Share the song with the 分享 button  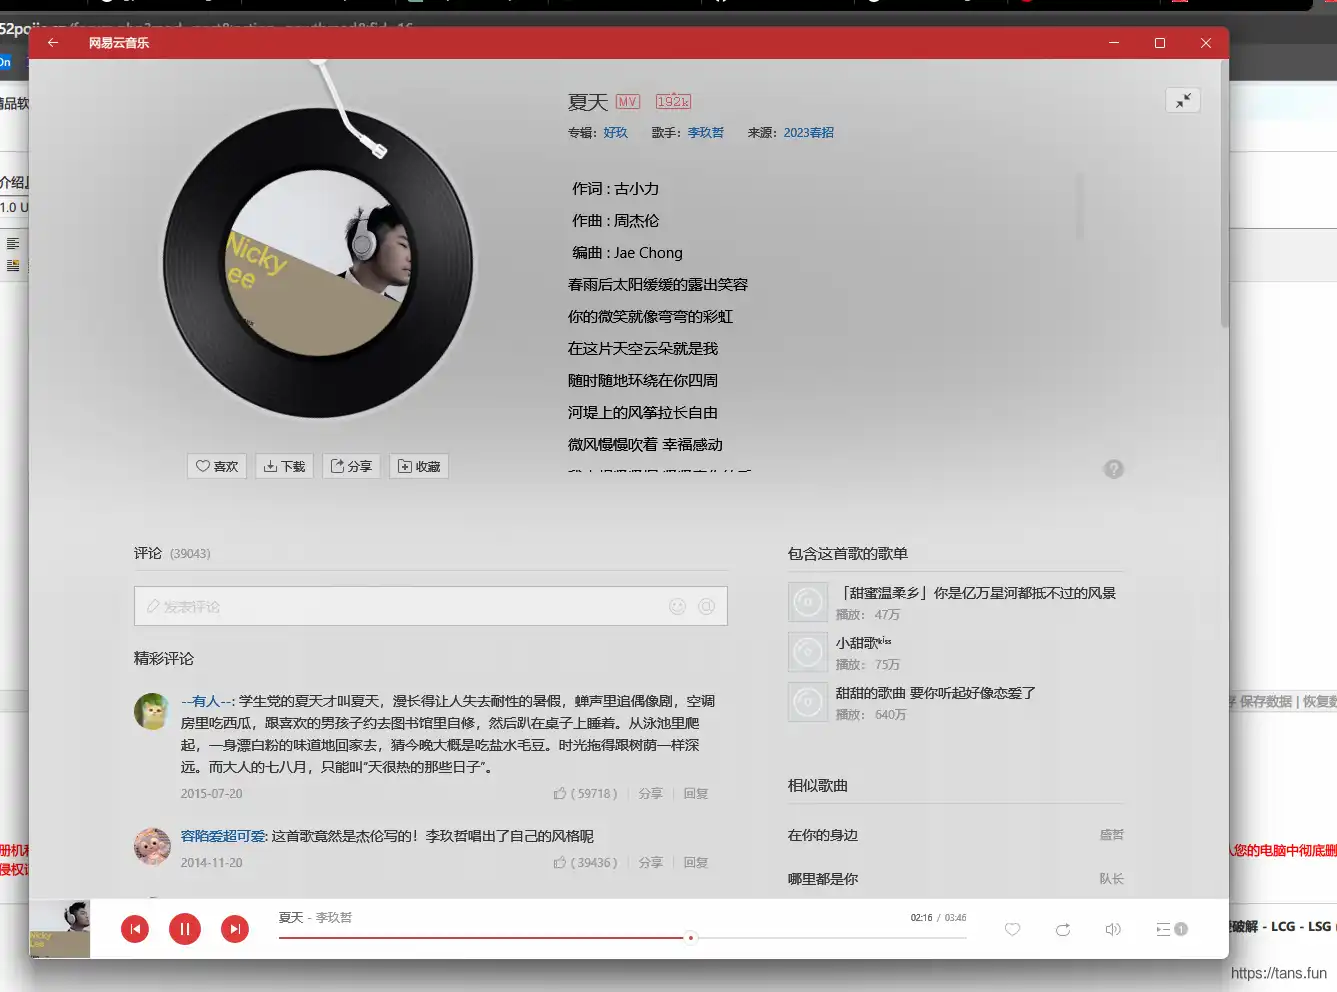[351, 466]
